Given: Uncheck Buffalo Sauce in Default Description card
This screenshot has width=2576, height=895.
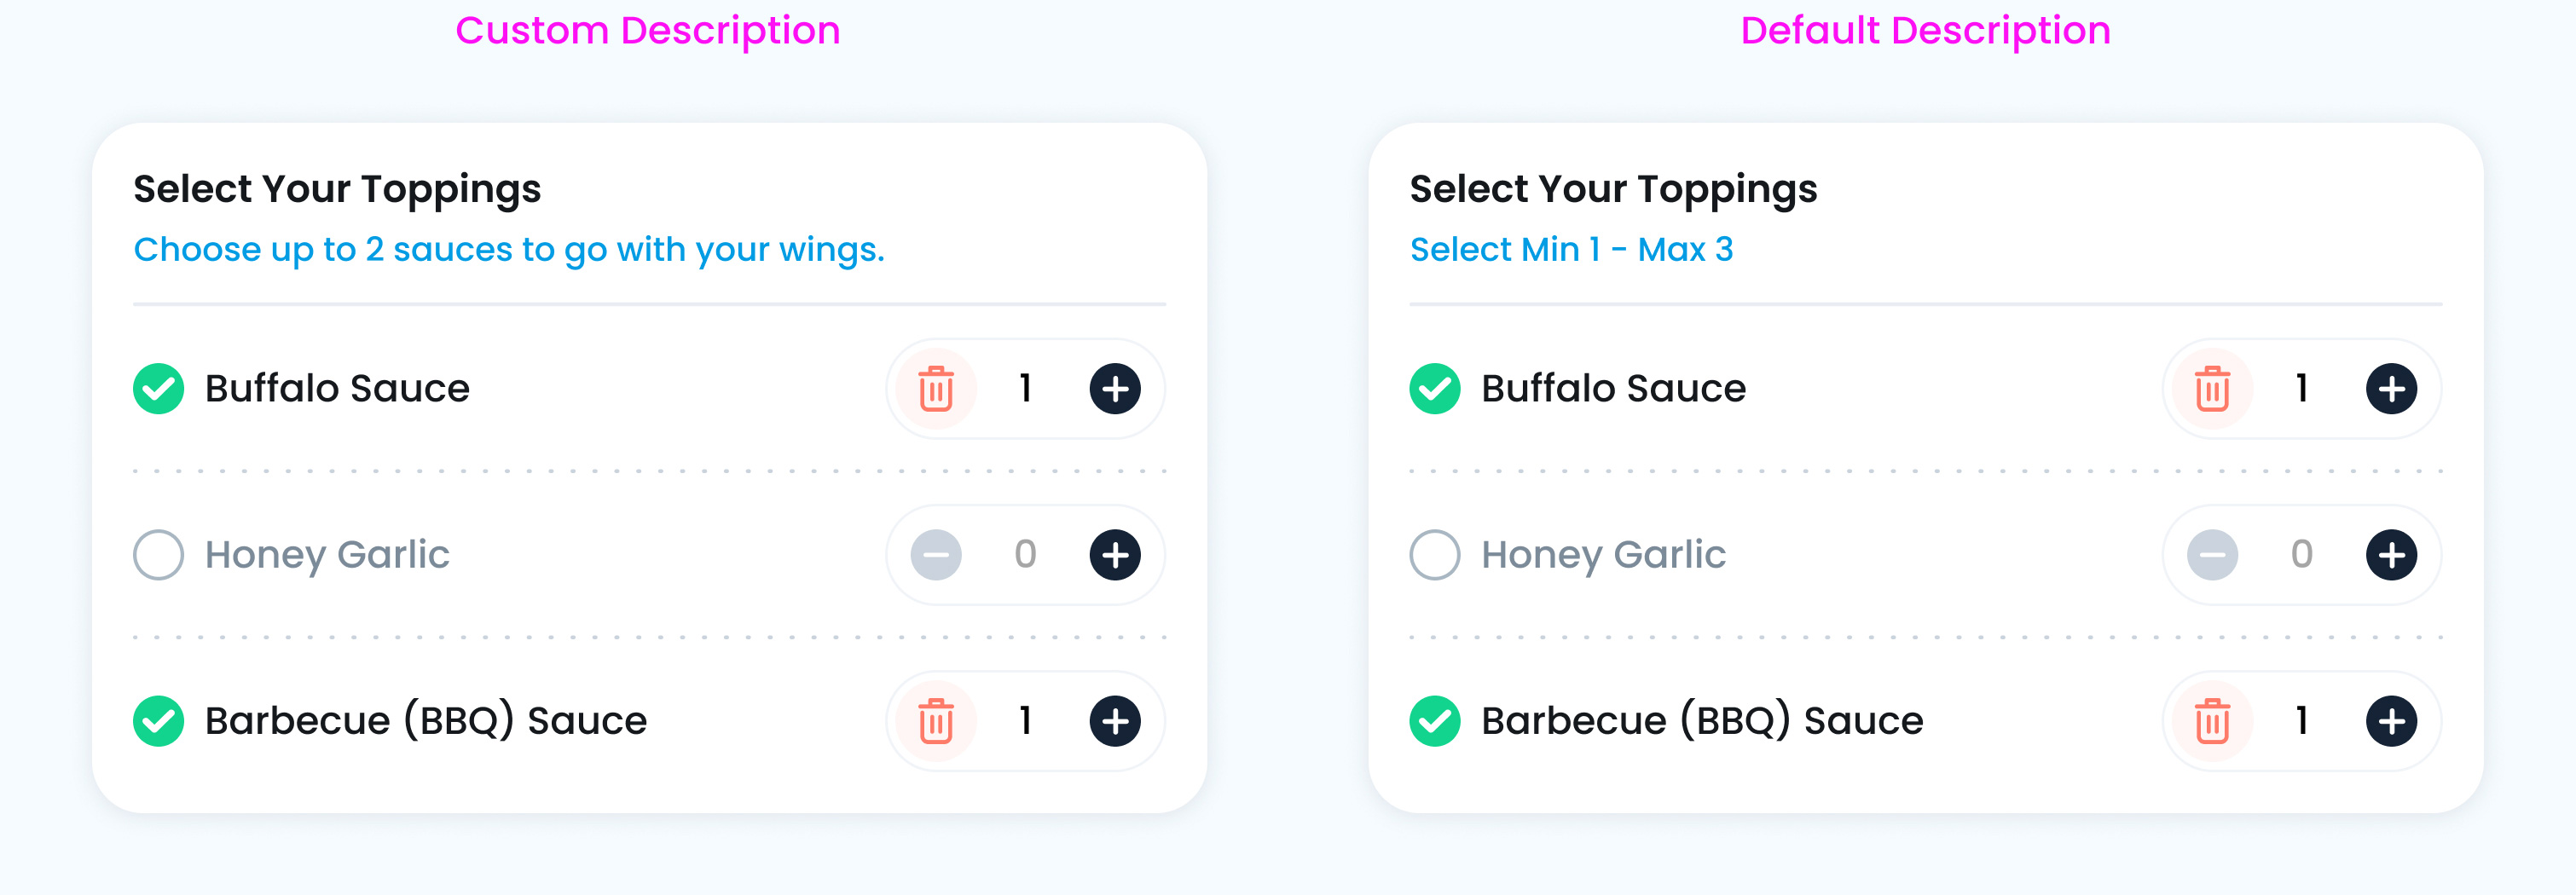Looking at the screenshot, I should click(x=1434, y=388).
